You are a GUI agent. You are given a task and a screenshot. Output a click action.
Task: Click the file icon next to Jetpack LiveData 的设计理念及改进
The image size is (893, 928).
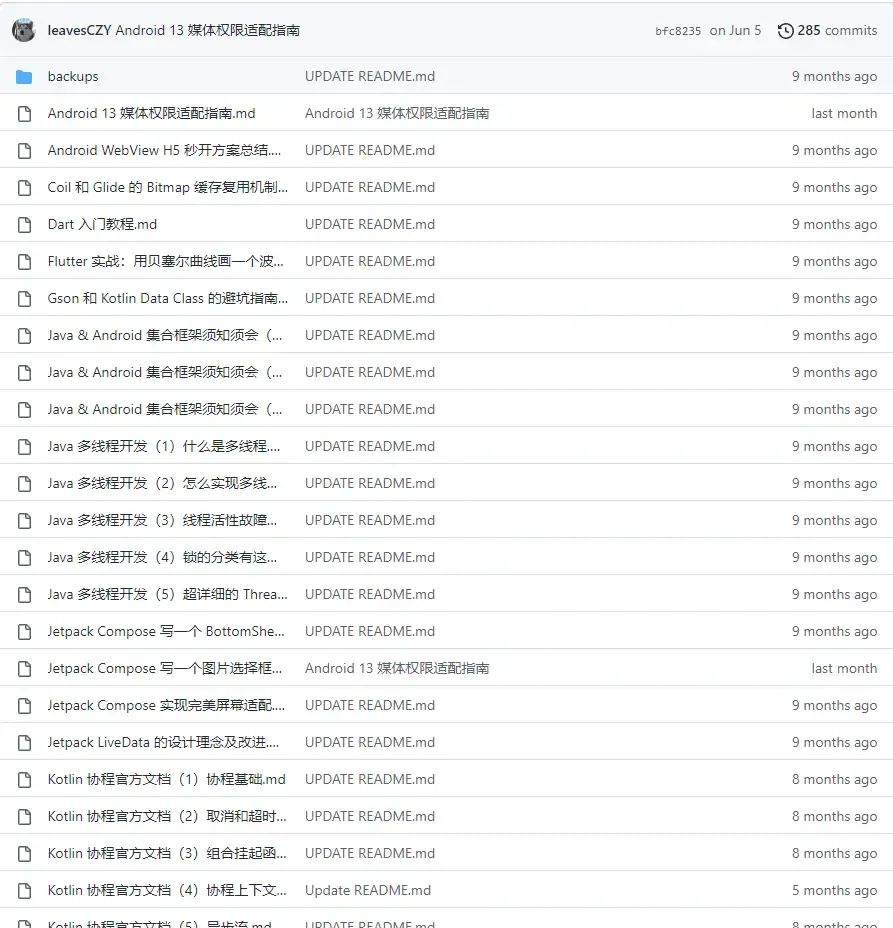[x=24, y=742]
